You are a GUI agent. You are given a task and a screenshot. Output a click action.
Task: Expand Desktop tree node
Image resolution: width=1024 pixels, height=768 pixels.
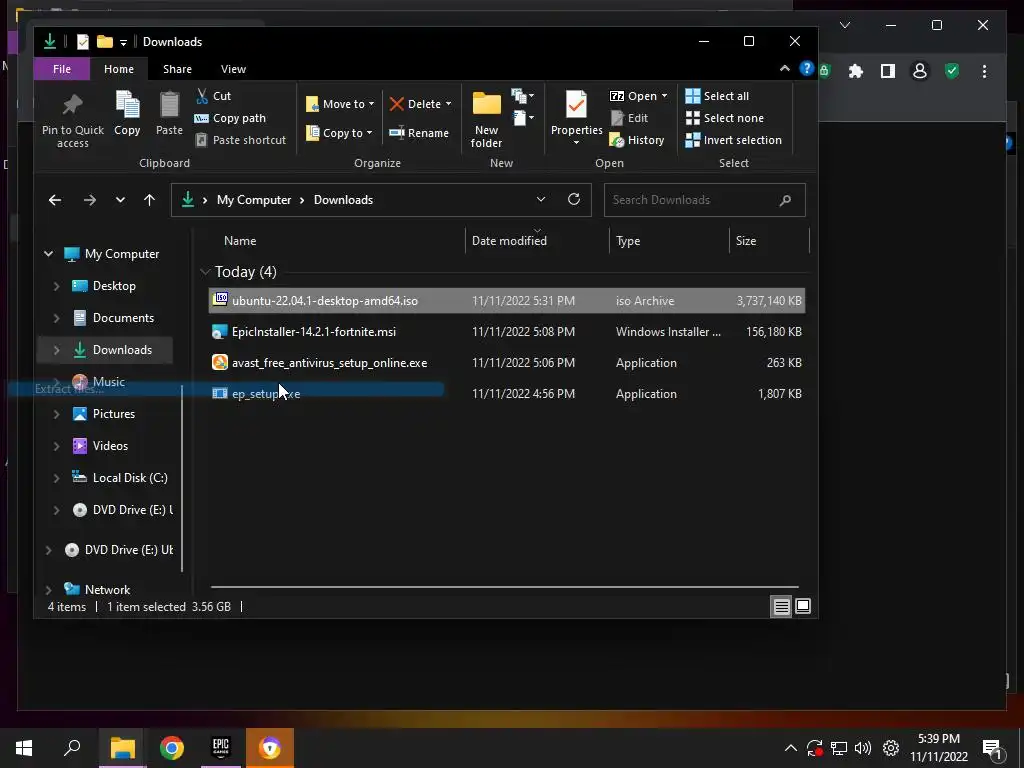(57, 286)
